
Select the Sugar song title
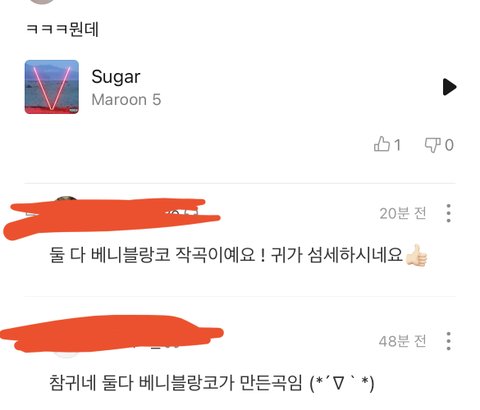click(116, 77)
